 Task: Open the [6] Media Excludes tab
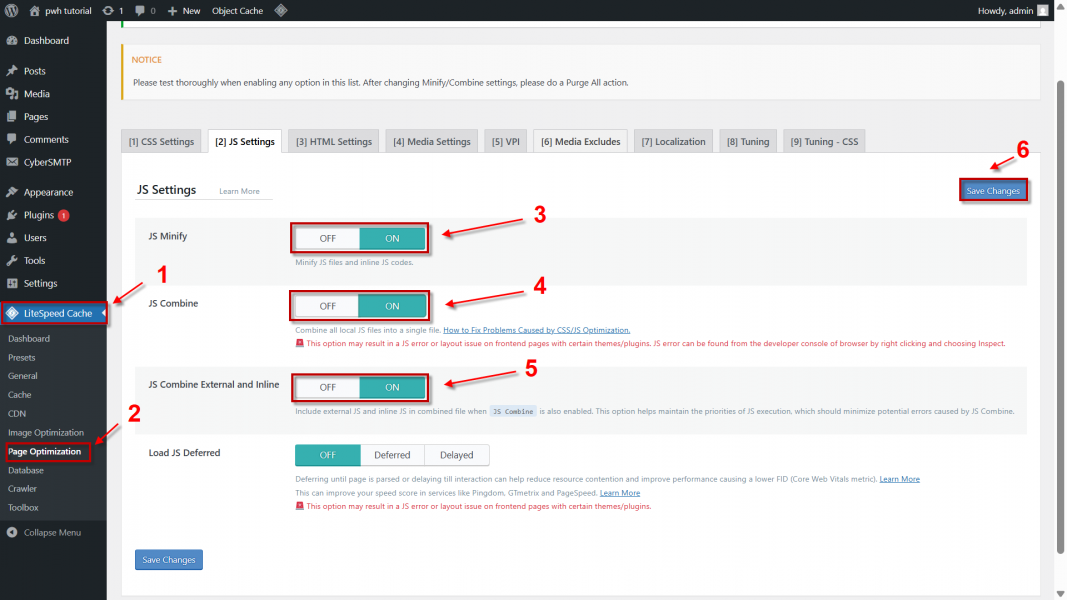click(580, 141)
